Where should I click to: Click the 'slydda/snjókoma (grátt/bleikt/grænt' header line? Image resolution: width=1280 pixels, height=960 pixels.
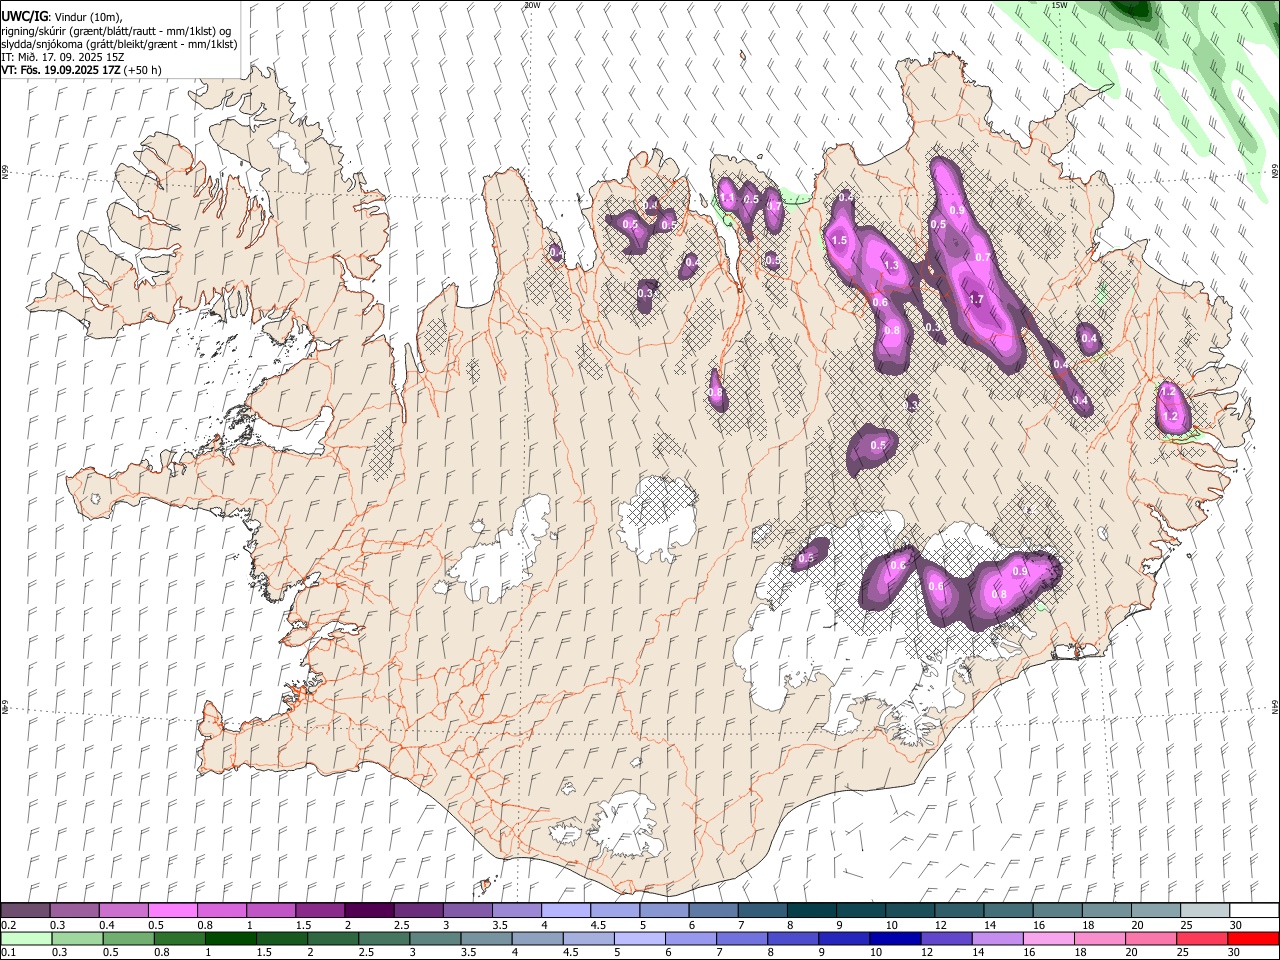119,44
